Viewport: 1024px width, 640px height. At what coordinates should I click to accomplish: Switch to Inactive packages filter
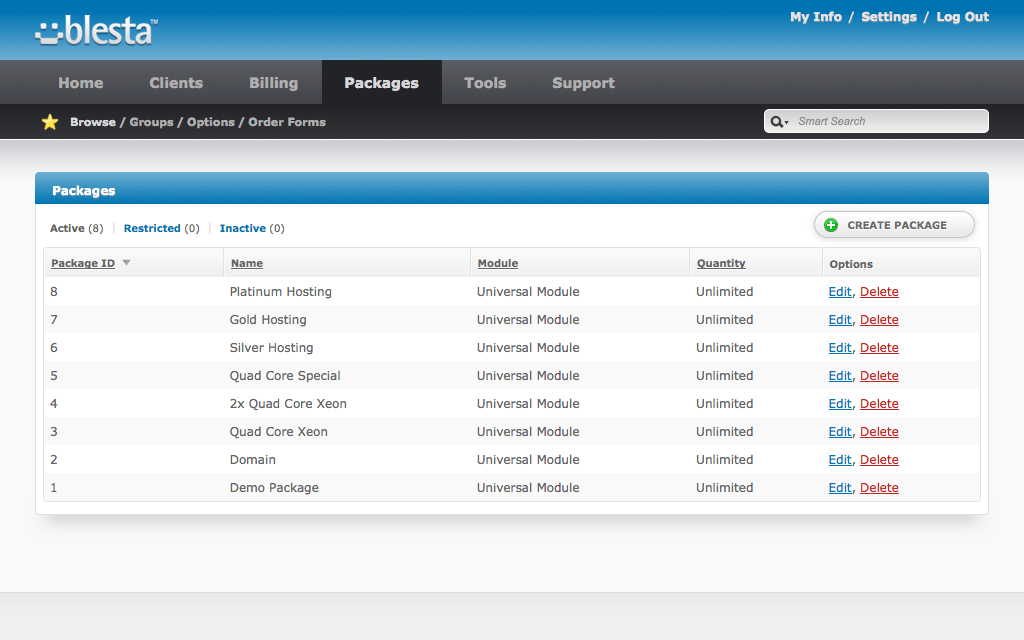pyautogui.click(x=242, y=228)
